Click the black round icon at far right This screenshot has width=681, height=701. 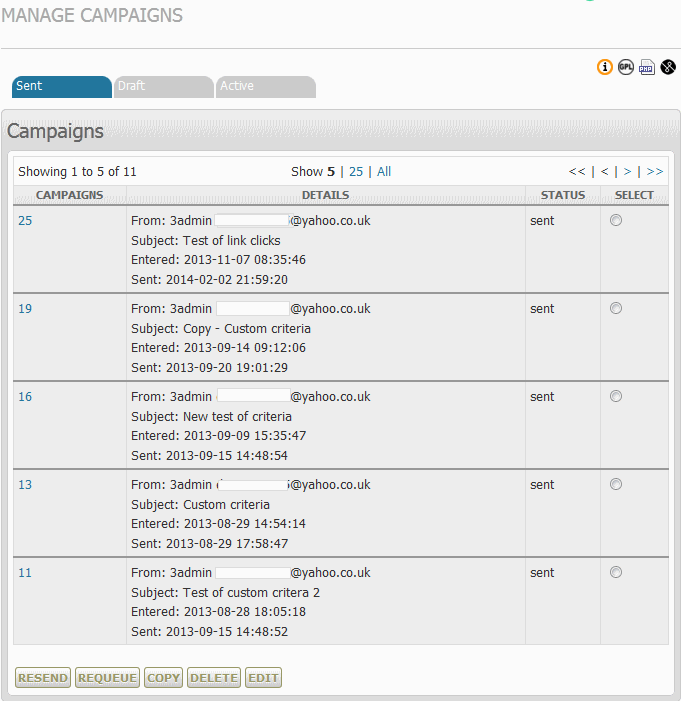[668, 67]
